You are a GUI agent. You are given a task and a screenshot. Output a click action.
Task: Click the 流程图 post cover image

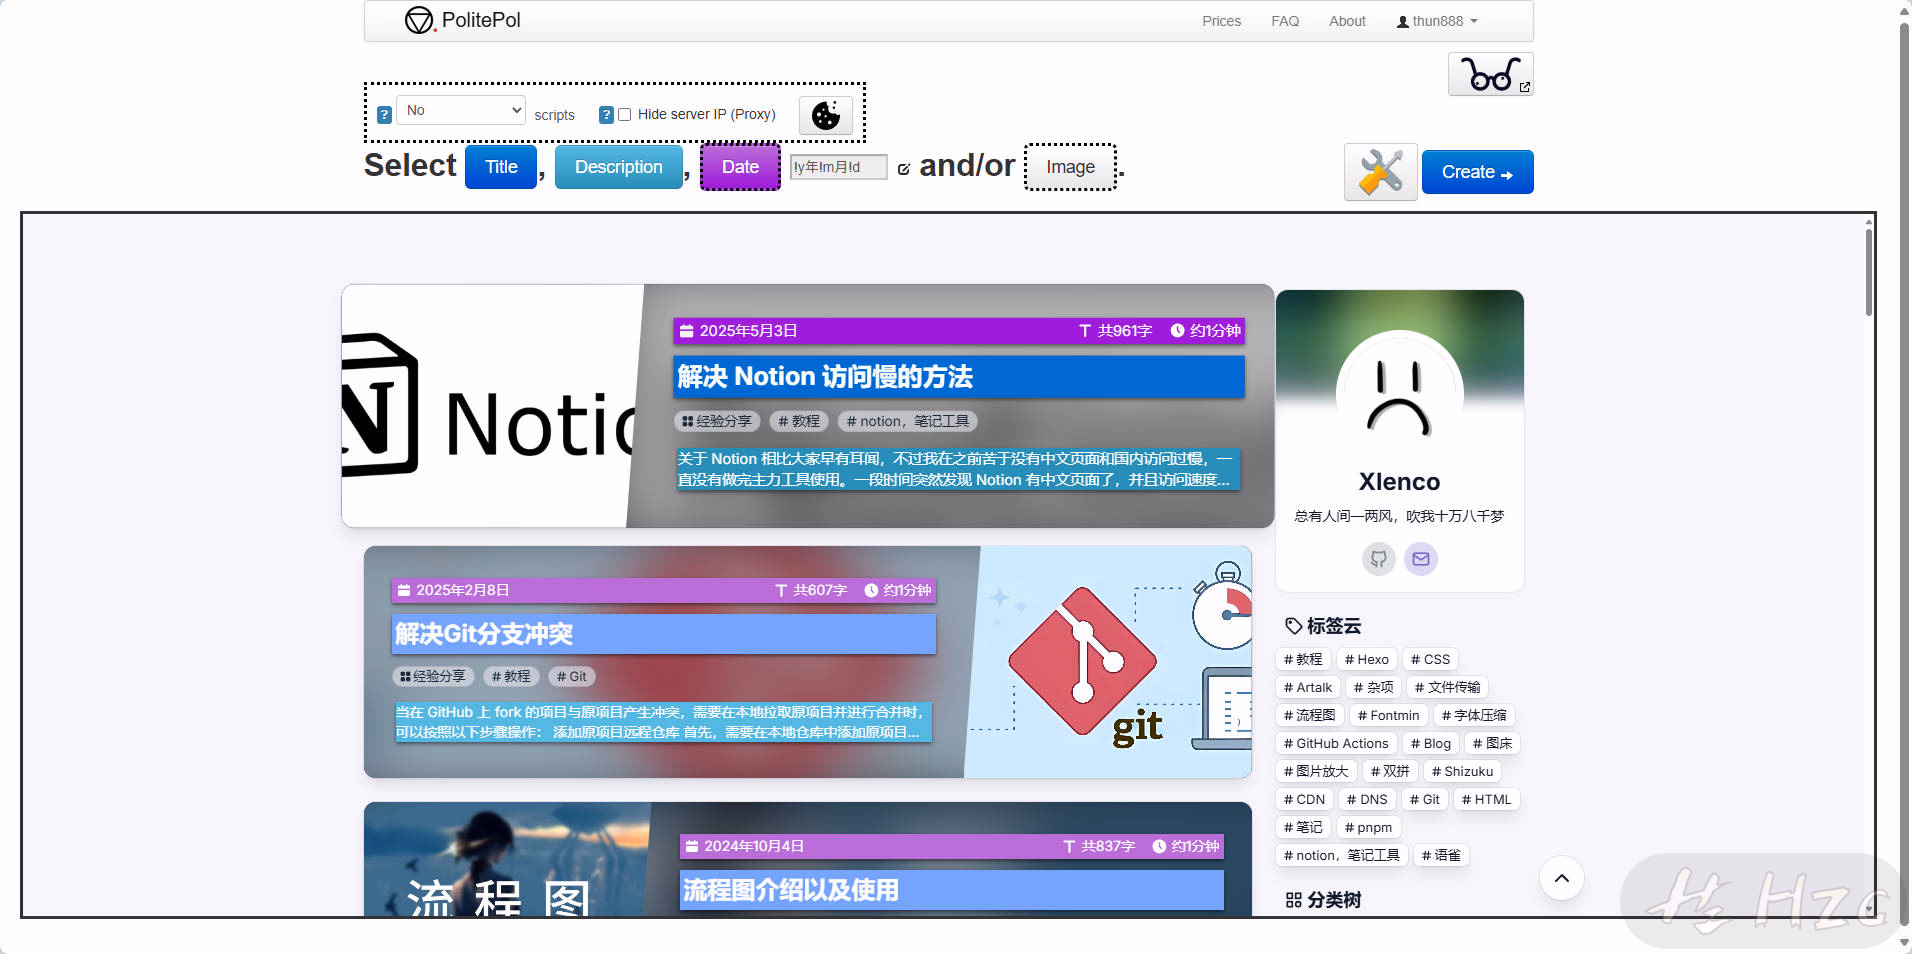[x=507, y=859]
